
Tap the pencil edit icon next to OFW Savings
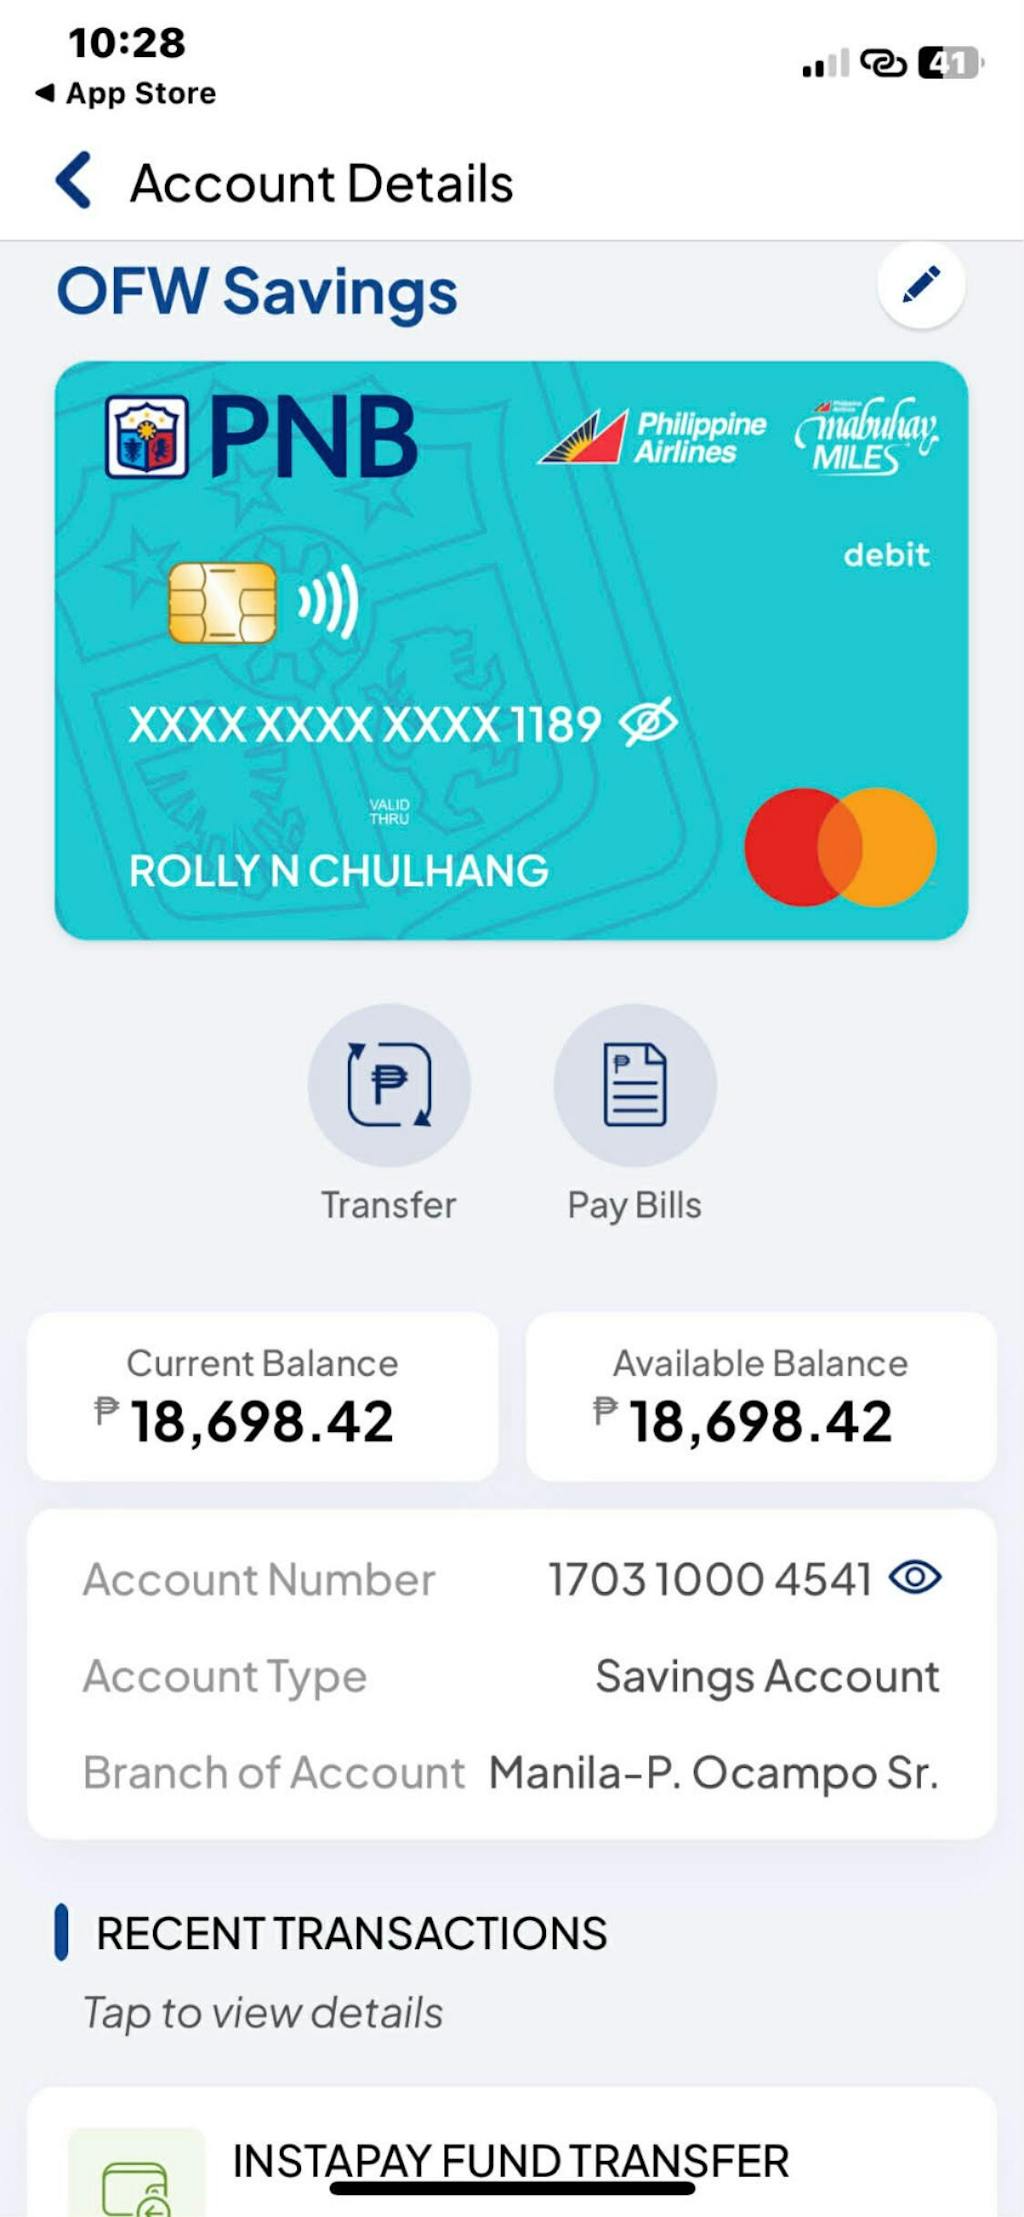921,285
